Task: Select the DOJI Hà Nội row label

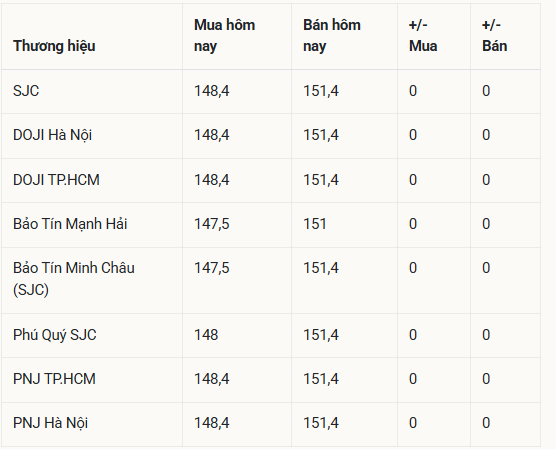Action: (x=52, y=135)
